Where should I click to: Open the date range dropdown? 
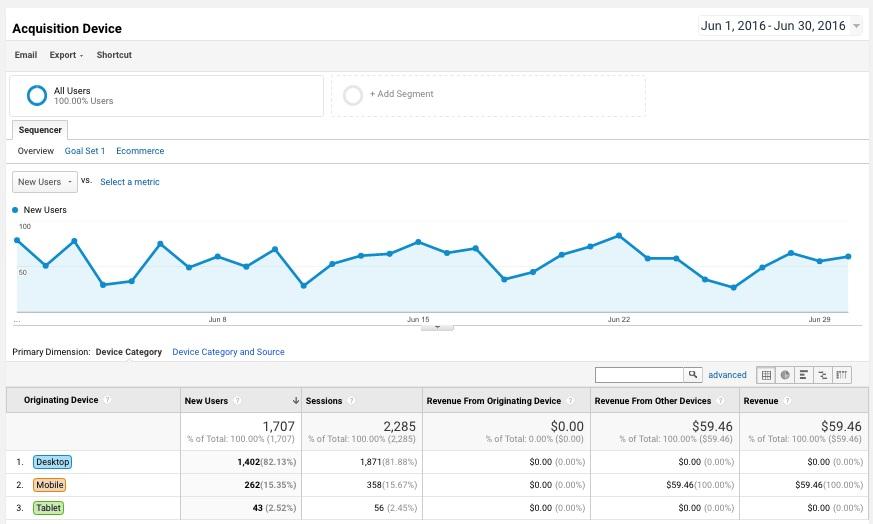[x=781, y=26]
